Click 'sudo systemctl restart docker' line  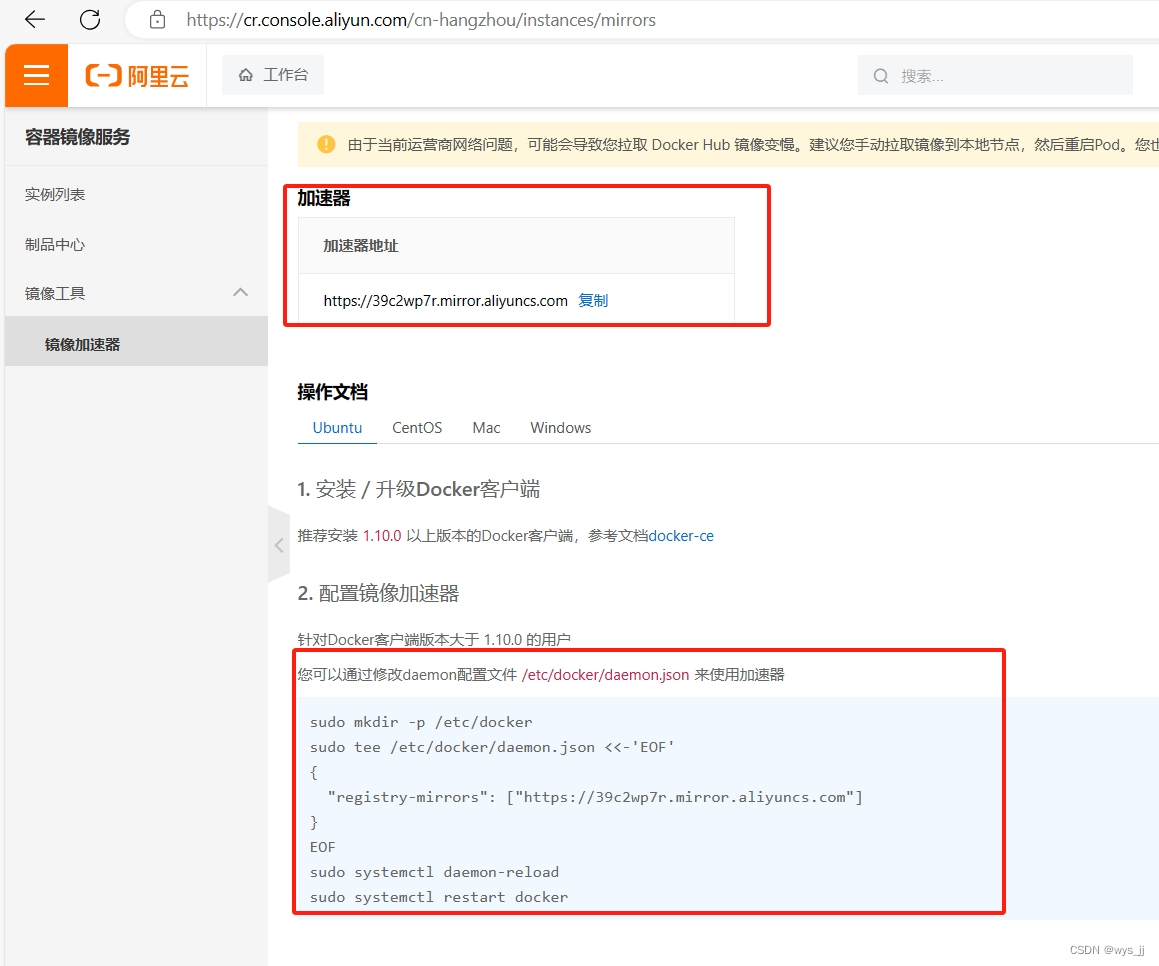439,897
